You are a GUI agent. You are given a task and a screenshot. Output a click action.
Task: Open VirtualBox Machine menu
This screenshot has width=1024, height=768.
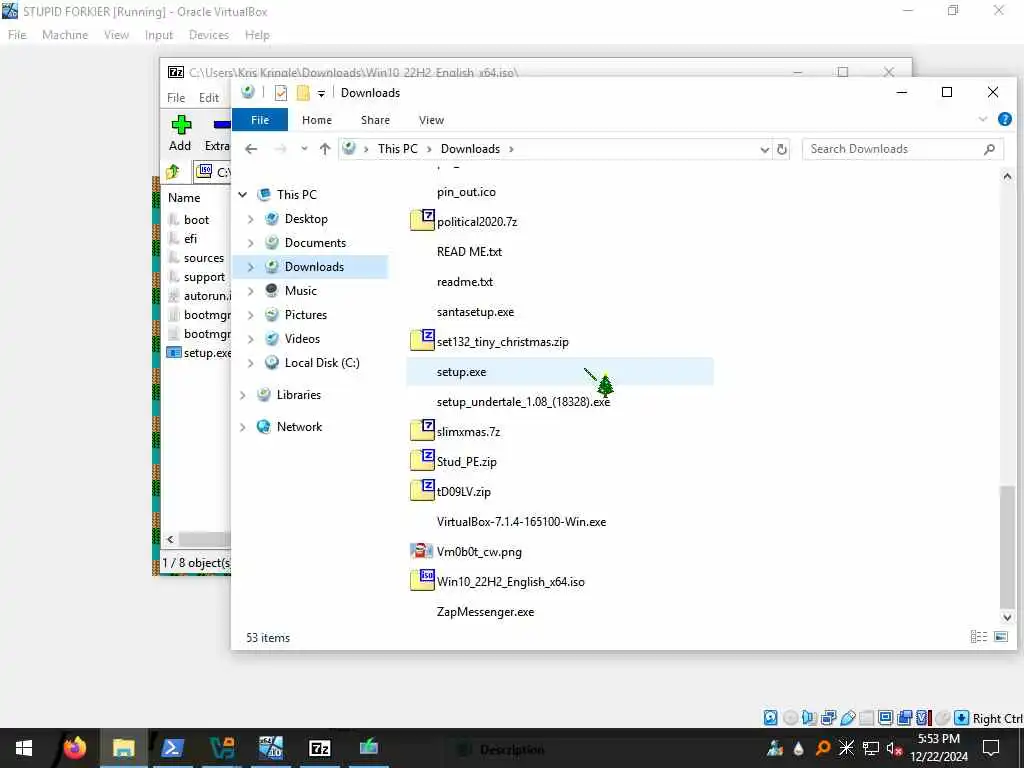coord(65,35)
